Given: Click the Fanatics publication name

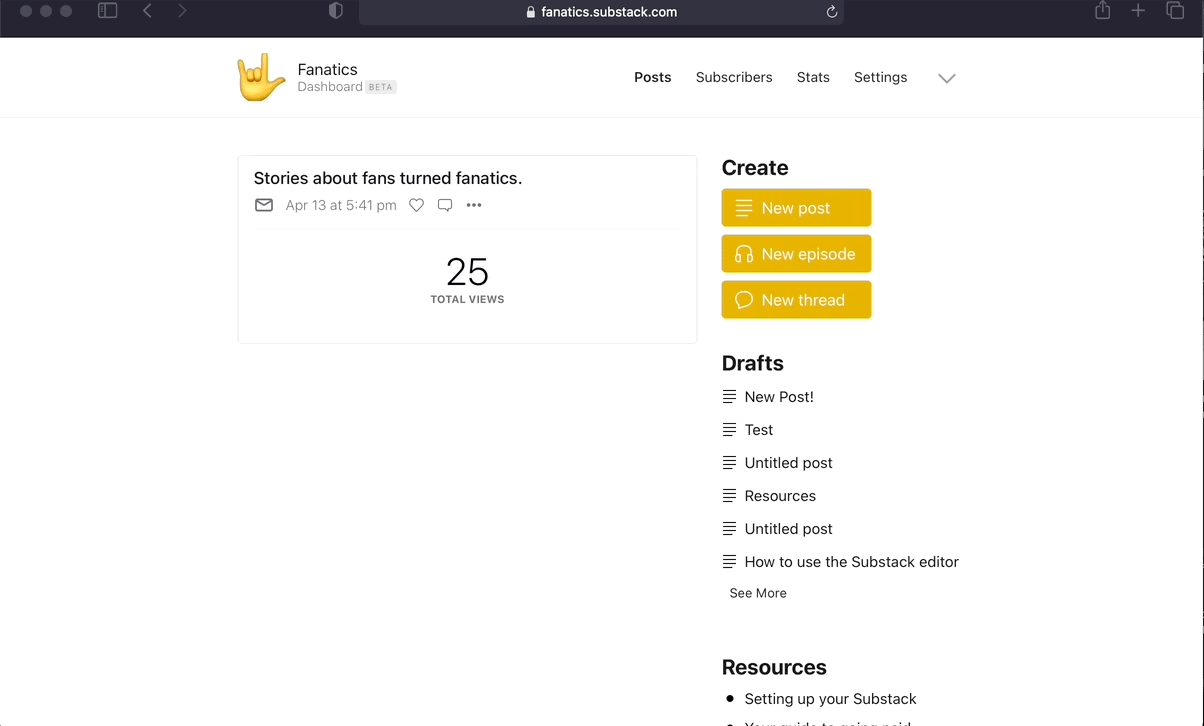Looking at the screenshot, I should click(328, 69).
